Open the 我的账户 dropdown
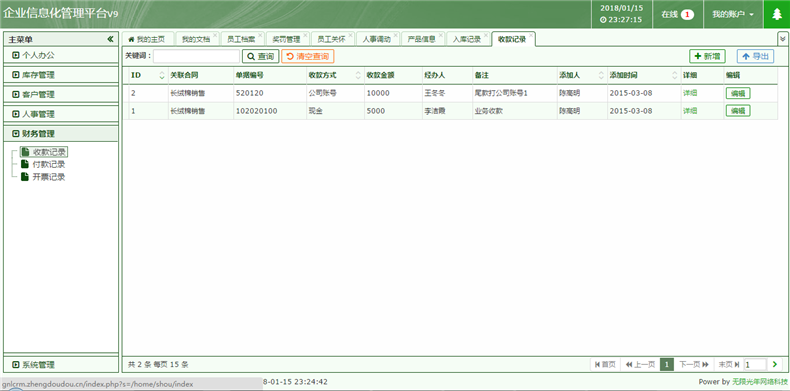The image size is (790, 391). [x=733, y=14]
